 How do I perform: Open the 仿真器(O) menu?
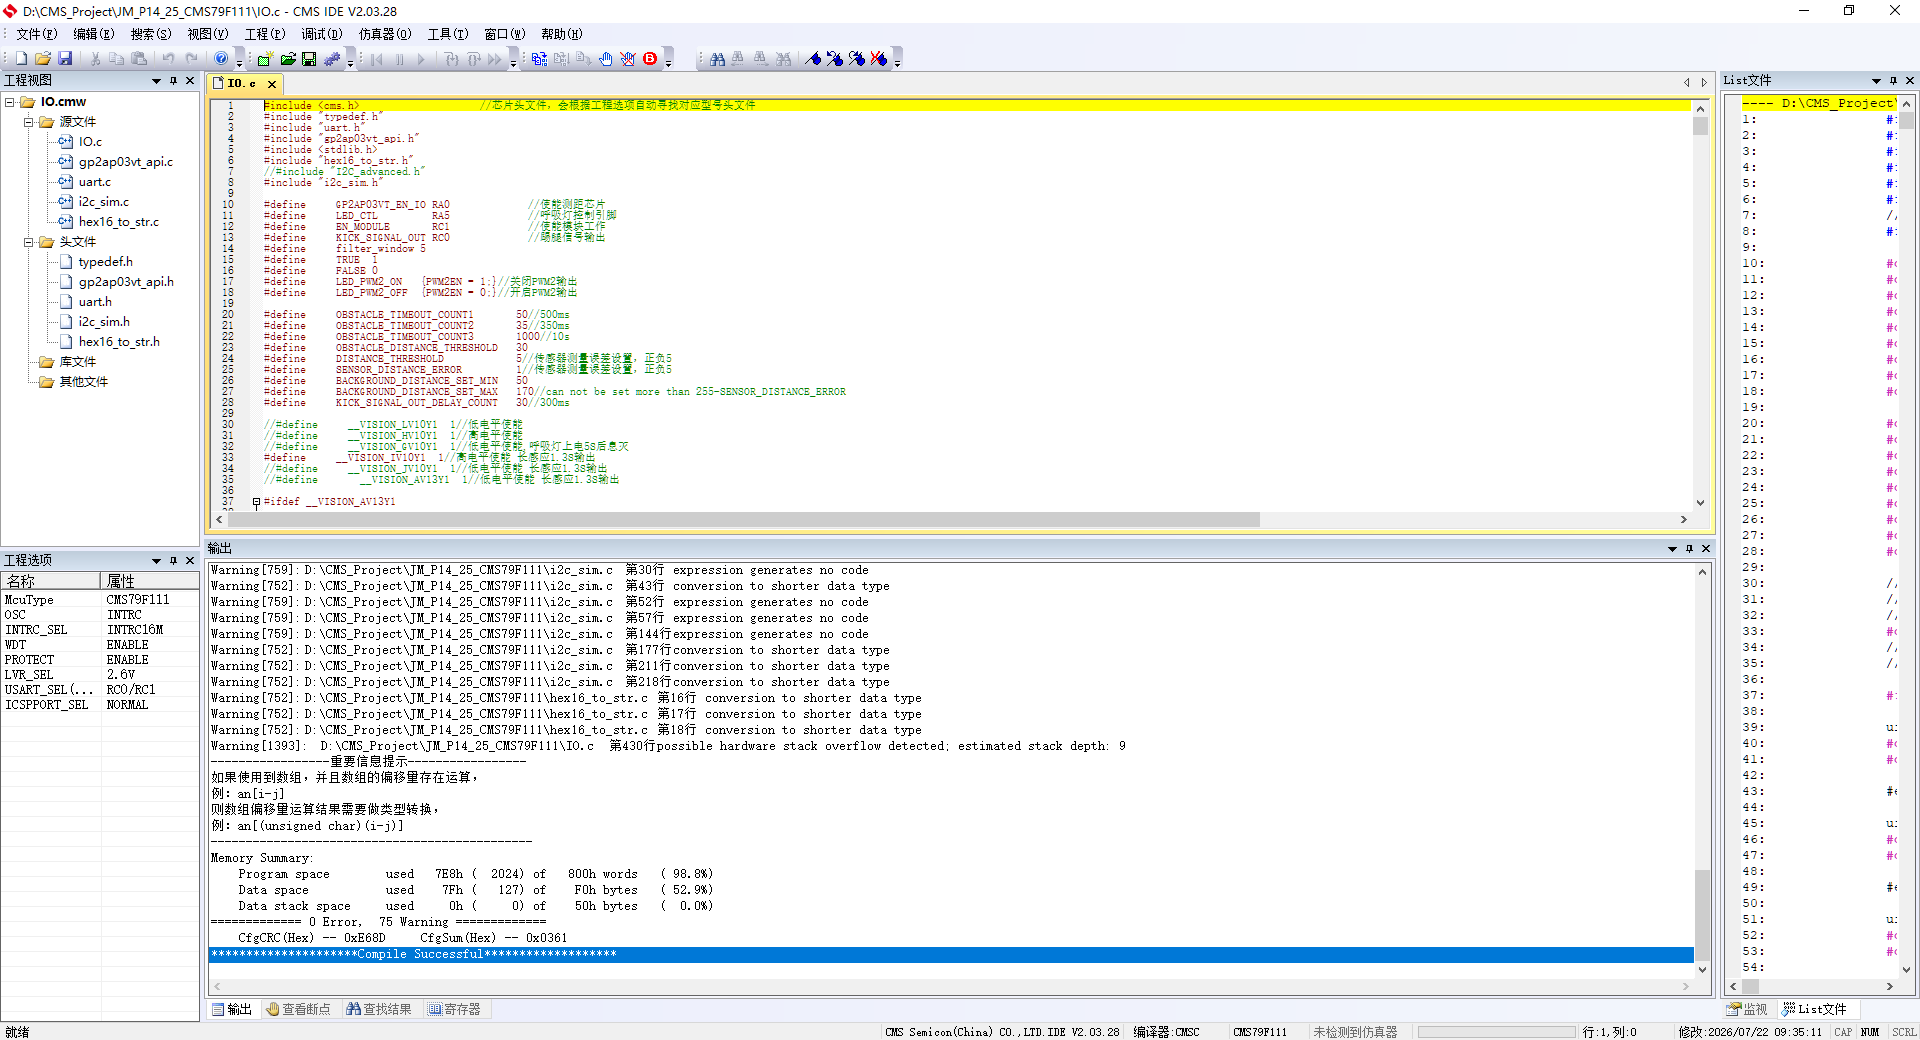click(385, 34)
